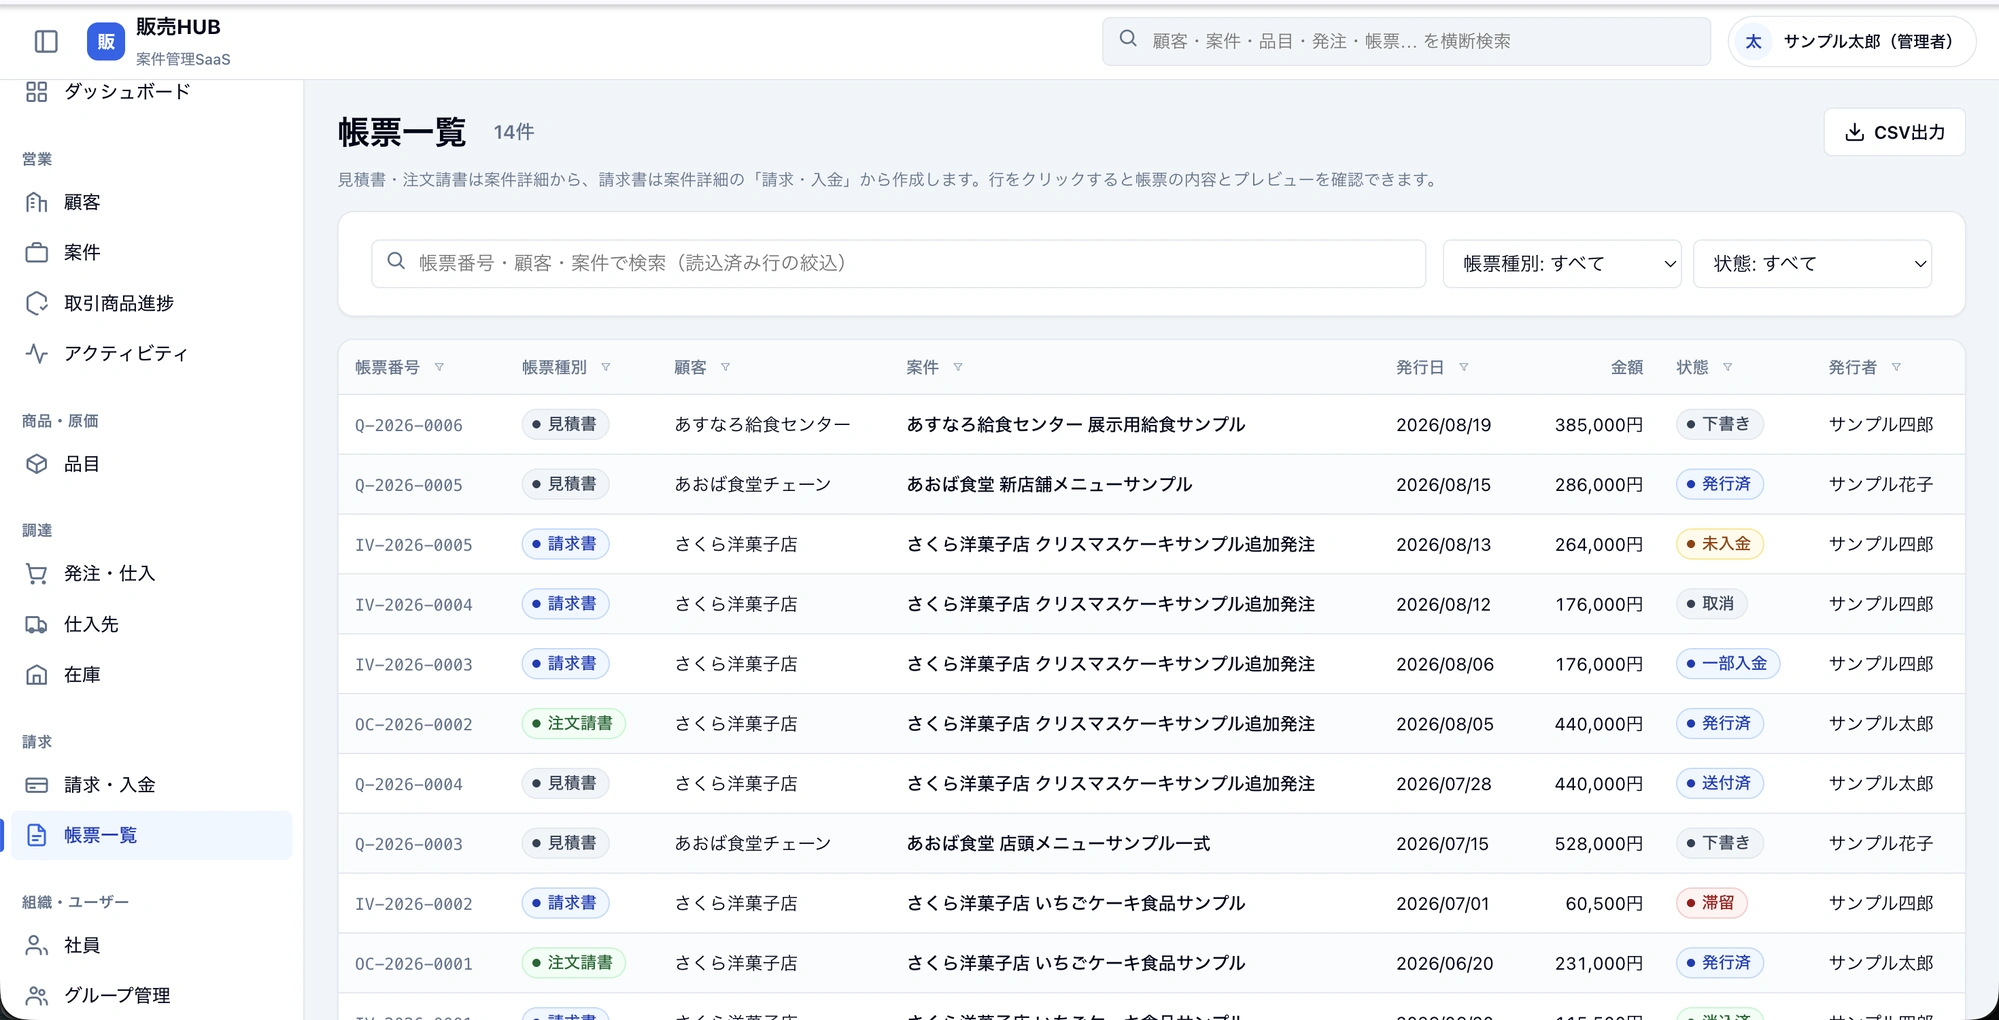Click 請求書 badge in IV-2026-0003 row
The height and width of the screenshot is (1020, 1999).
tap(565, 663)
